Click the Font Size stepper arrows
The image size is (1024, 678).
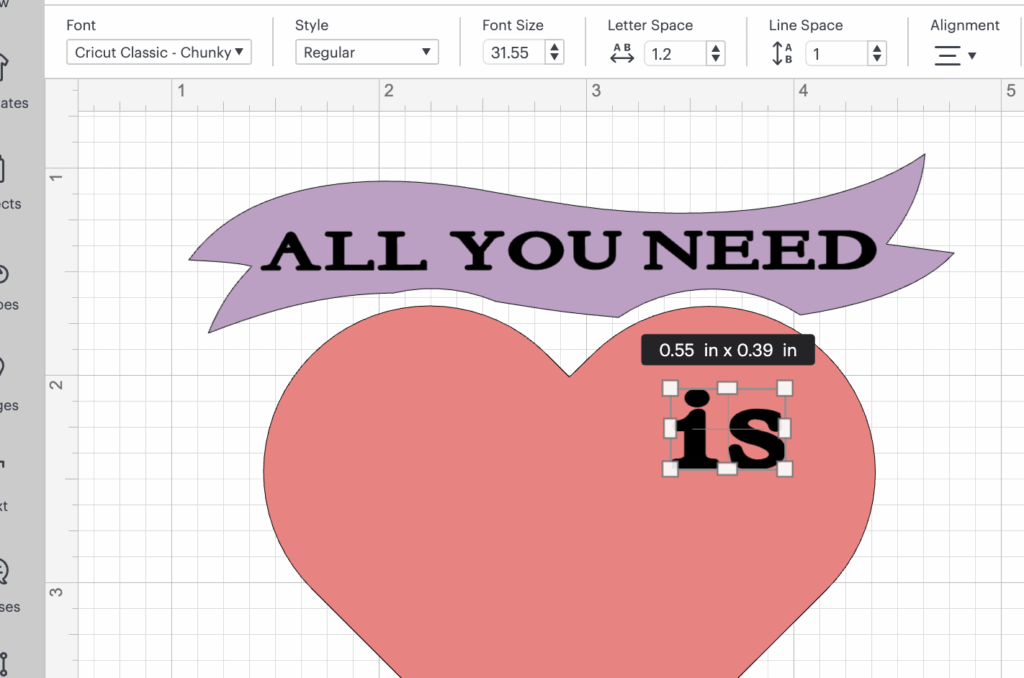click(555, 53)
